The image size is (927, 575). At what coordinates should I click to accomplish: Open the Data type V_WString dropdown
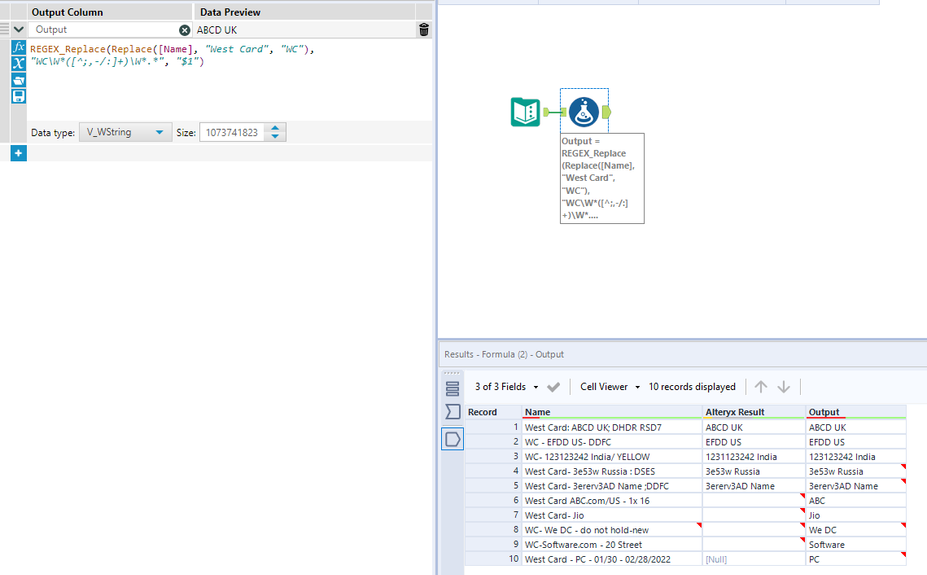coord(125,132)
